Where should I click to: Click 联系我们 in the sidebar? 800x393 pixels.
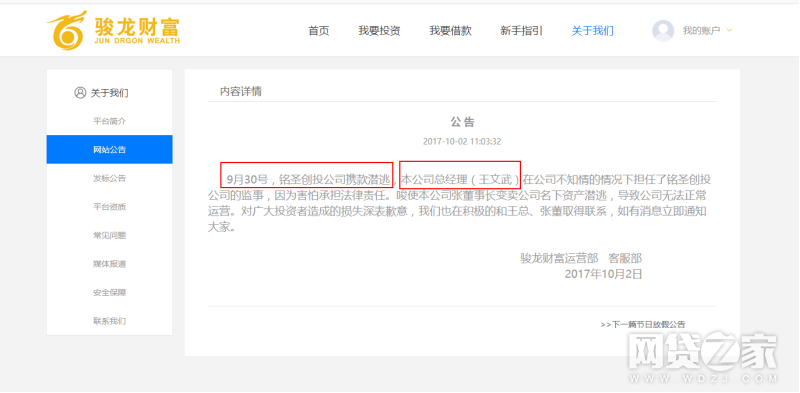(x=109, y=321)
